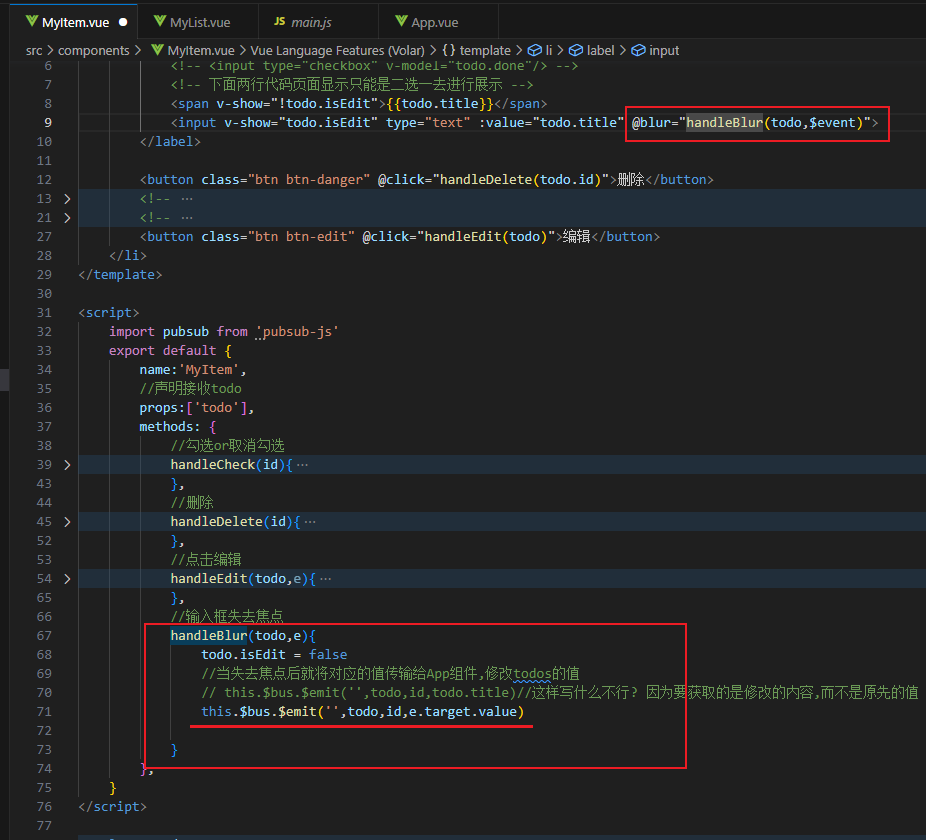926x840 pixels.
Task: Unfold the handleDelete method at line 45
Action: [67, 522]
